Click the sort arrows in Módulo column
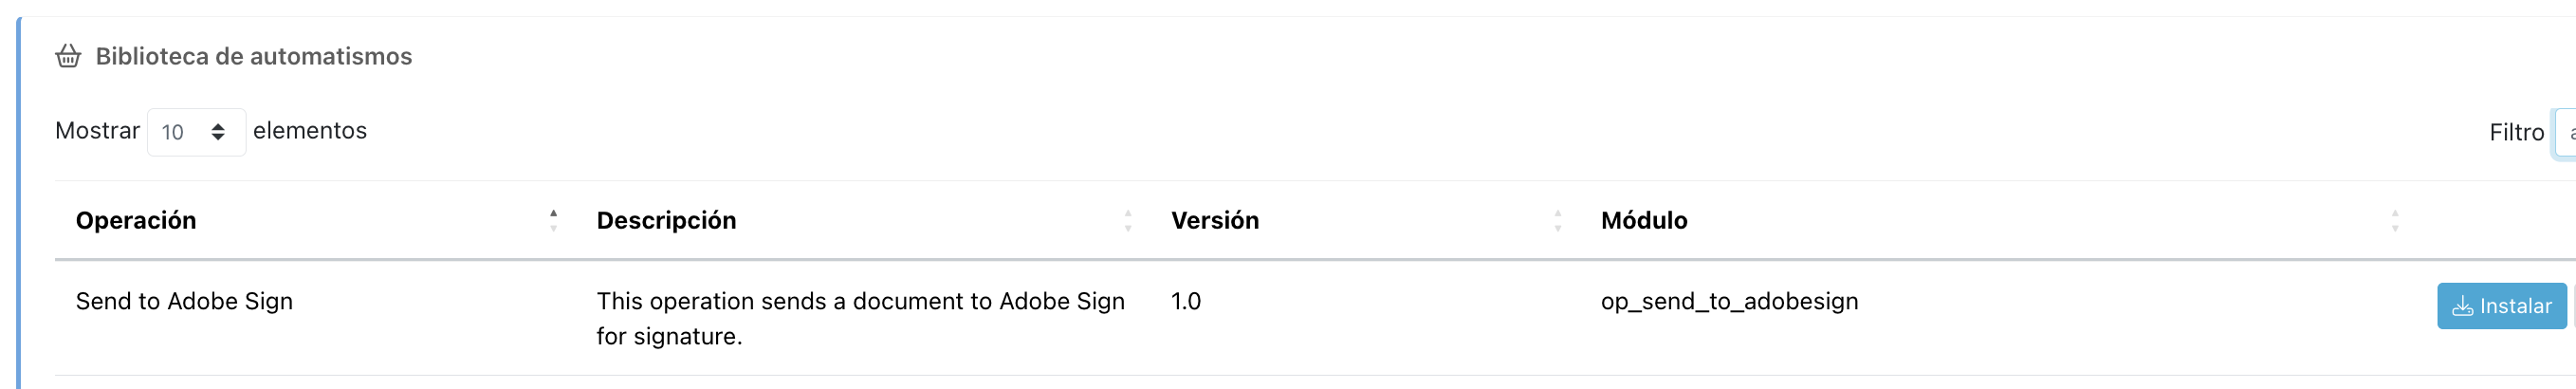 pyautogui.click(x=2395, y=220)
